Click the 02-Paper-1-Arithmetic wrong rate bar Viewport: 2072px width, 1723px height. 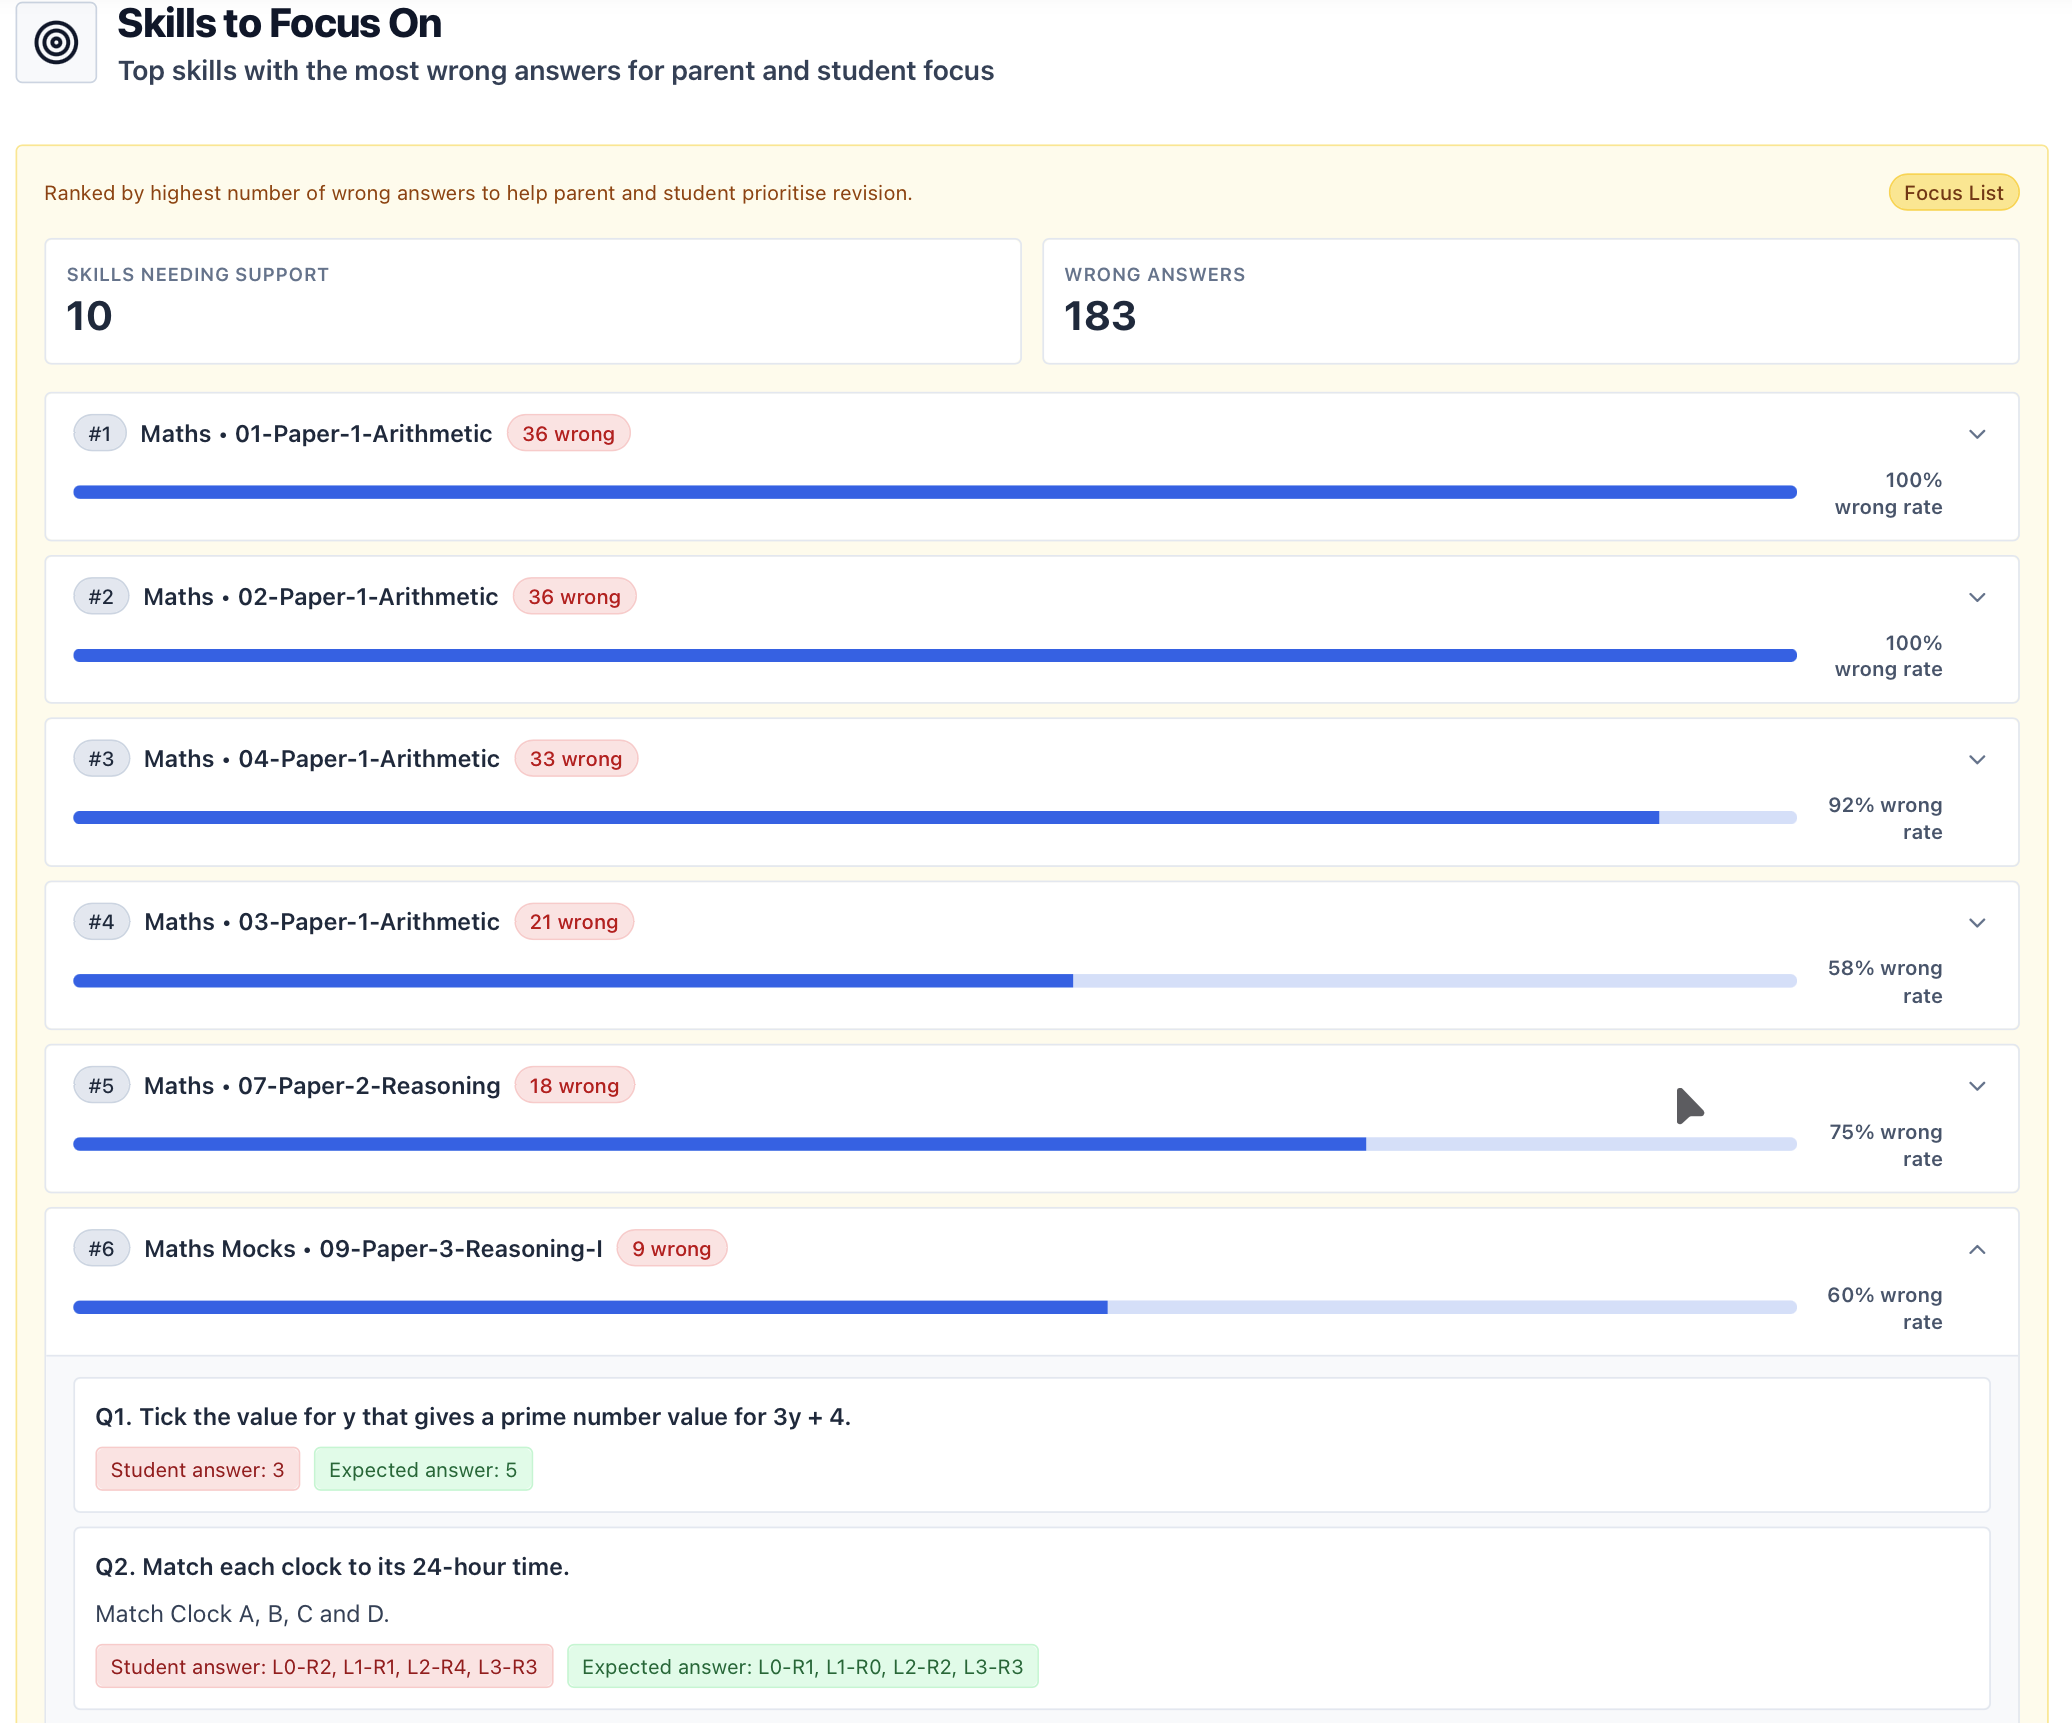point(935,655)
